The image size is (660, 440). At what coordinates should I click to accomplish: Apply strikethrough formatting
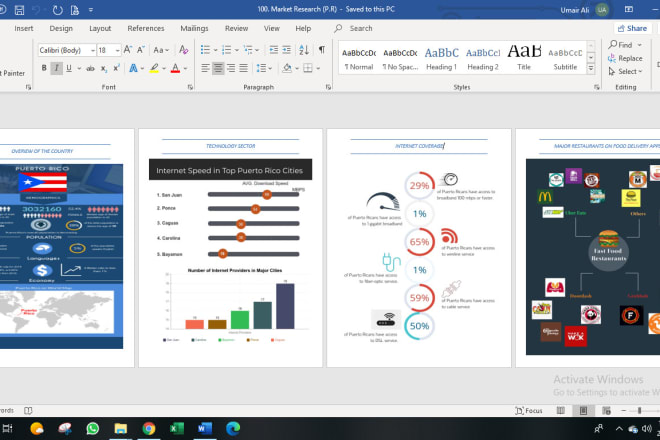[x=90, y=68]
